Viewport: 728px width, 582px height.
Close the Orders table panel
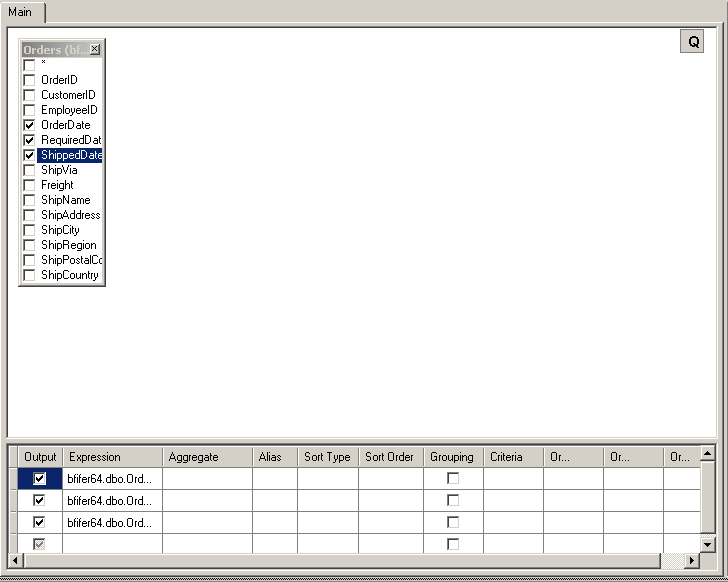pyautogui.click(x=95, y=50)
